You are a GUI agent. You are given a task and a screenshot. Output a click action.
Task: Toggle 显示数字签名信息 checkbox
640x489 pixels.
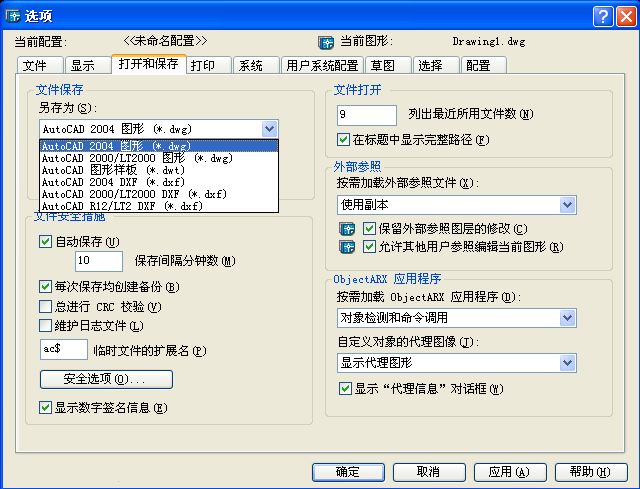point(45,407)
